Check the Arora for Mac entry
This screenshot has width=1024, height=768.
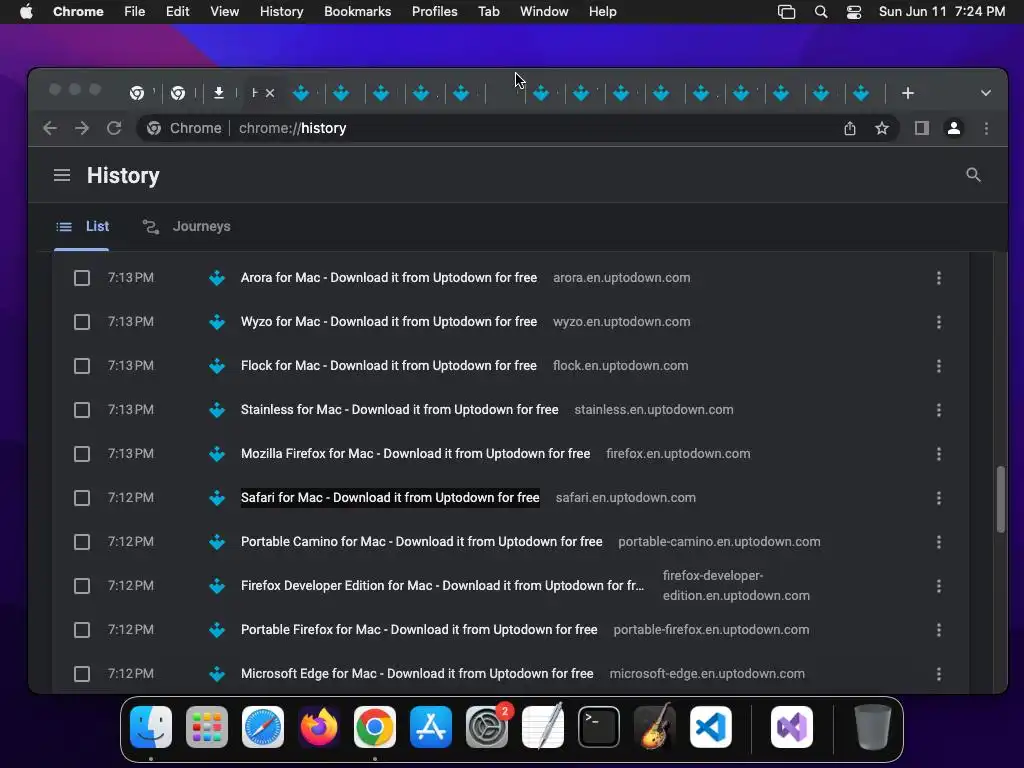82,278
